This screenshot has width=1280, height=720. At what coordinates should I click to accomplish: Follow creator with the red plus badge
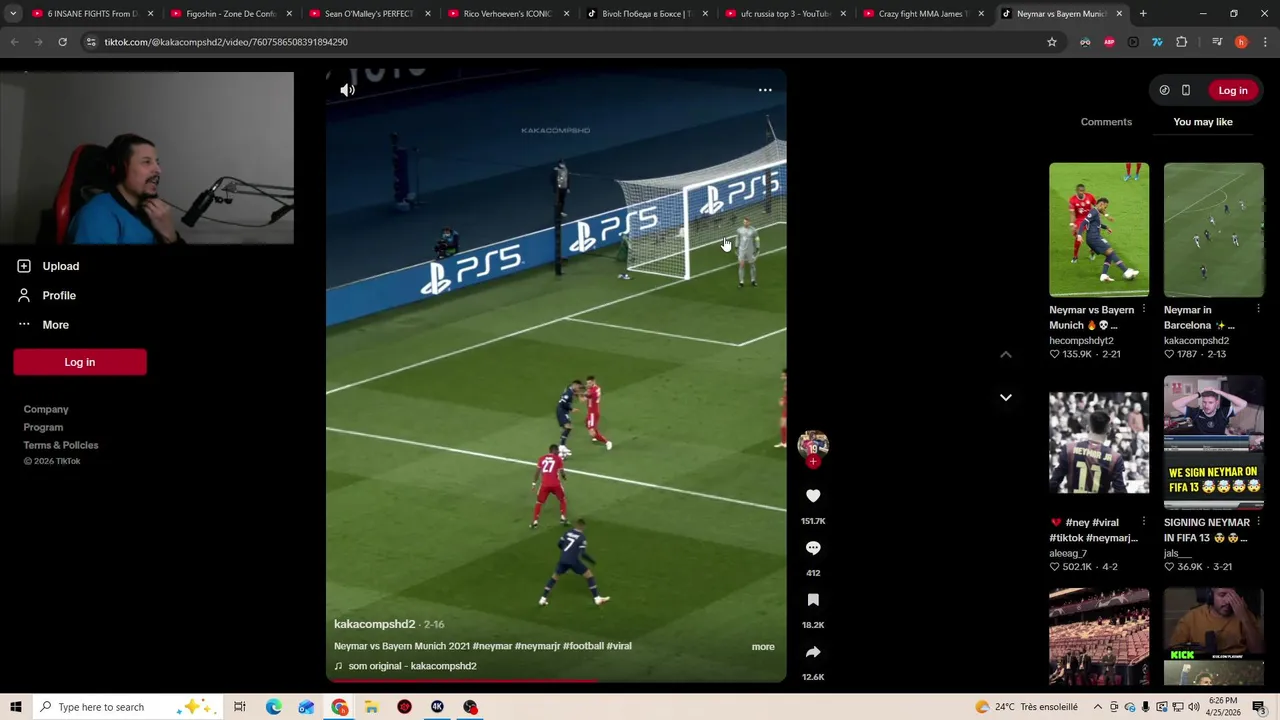click(813, 462)
